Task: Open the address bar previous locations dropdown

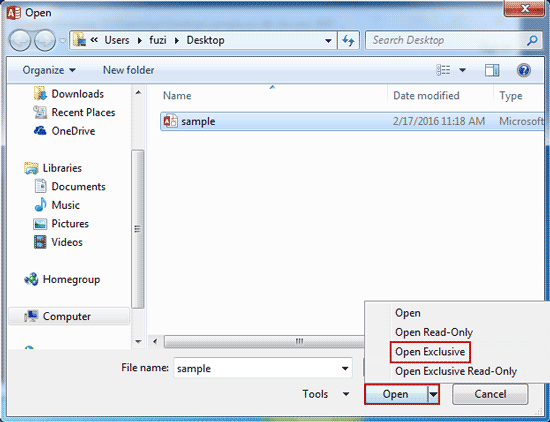Action: [x=328, y=41]
